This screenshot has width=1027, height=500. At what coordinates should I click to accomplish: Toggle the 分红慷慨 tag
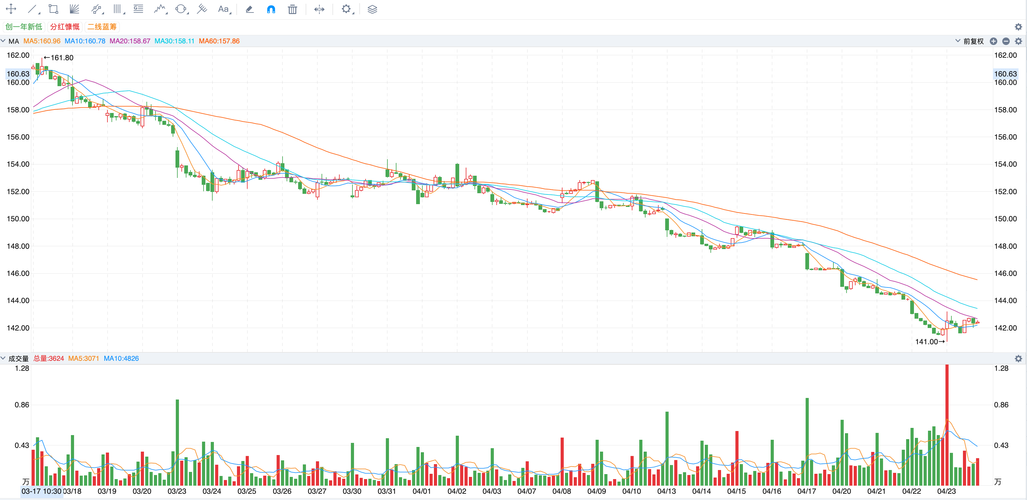[x=65, y=27]
